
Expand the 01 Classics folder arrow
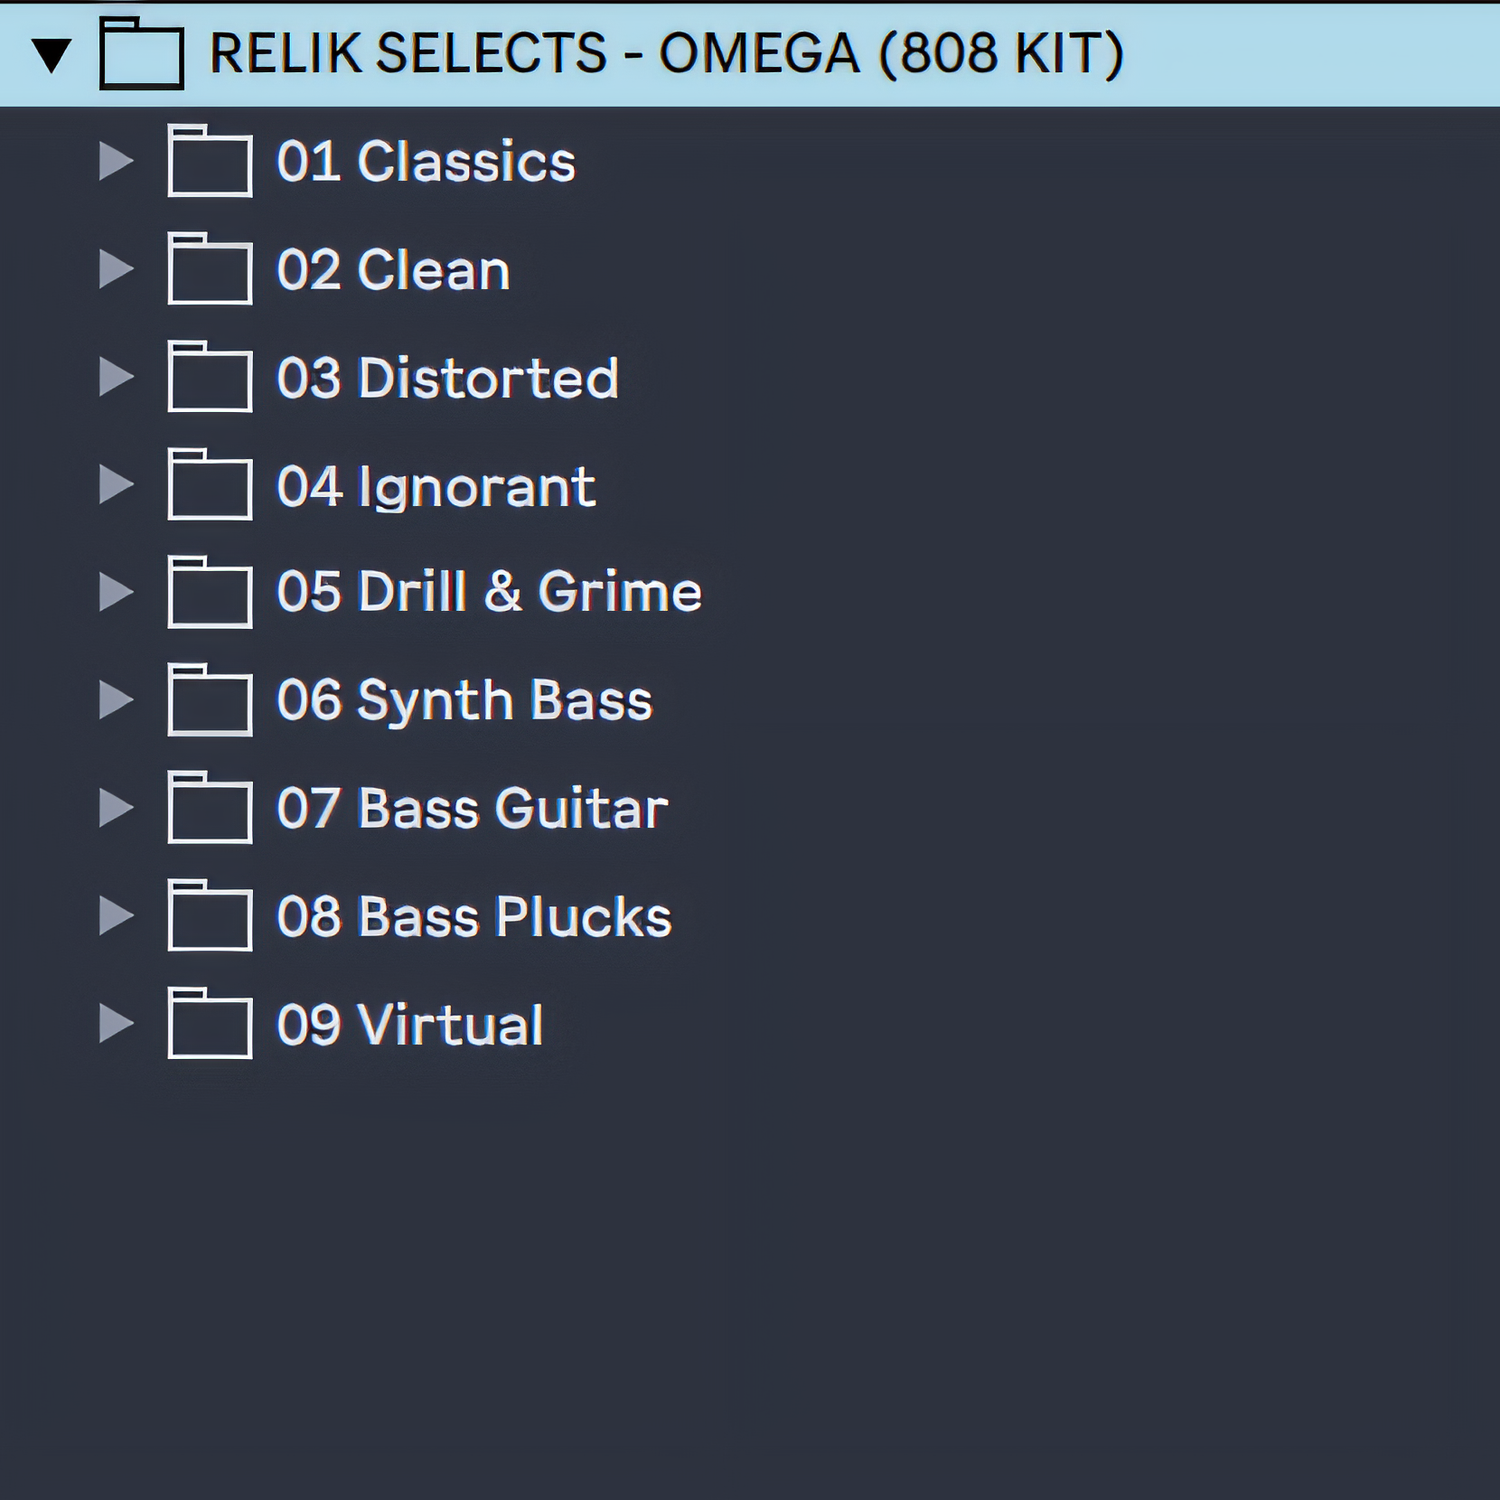(116, 161)
